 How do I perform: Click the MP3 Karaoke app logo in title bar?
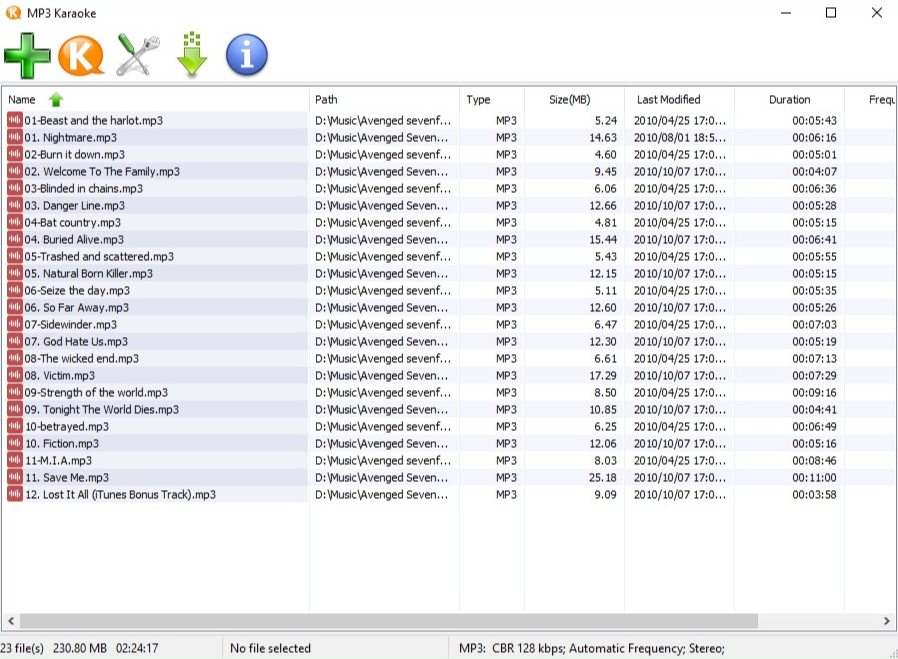13,13
